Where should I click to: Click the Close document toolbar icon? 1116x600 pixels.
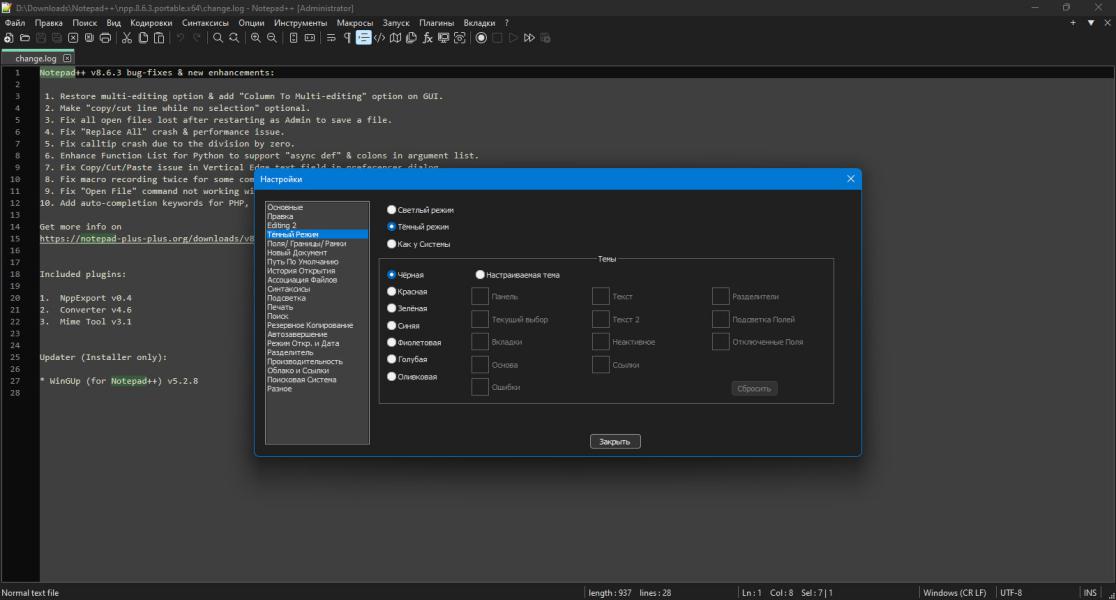click(73, 38)
